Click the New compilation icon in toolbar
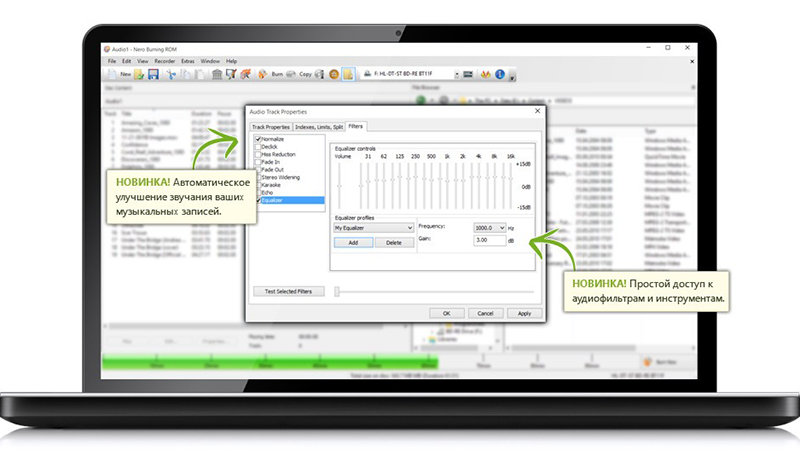This screenshot has width=800, height=450. pos(112,74)
